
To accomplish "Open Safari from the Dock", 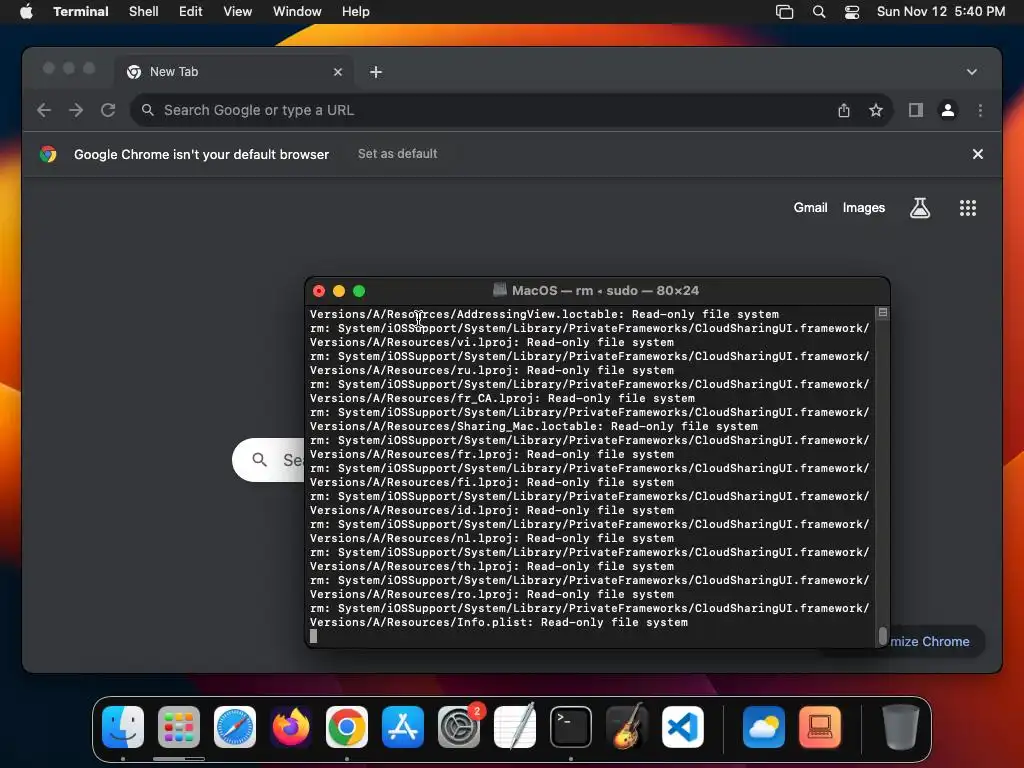I will [235, 727].
